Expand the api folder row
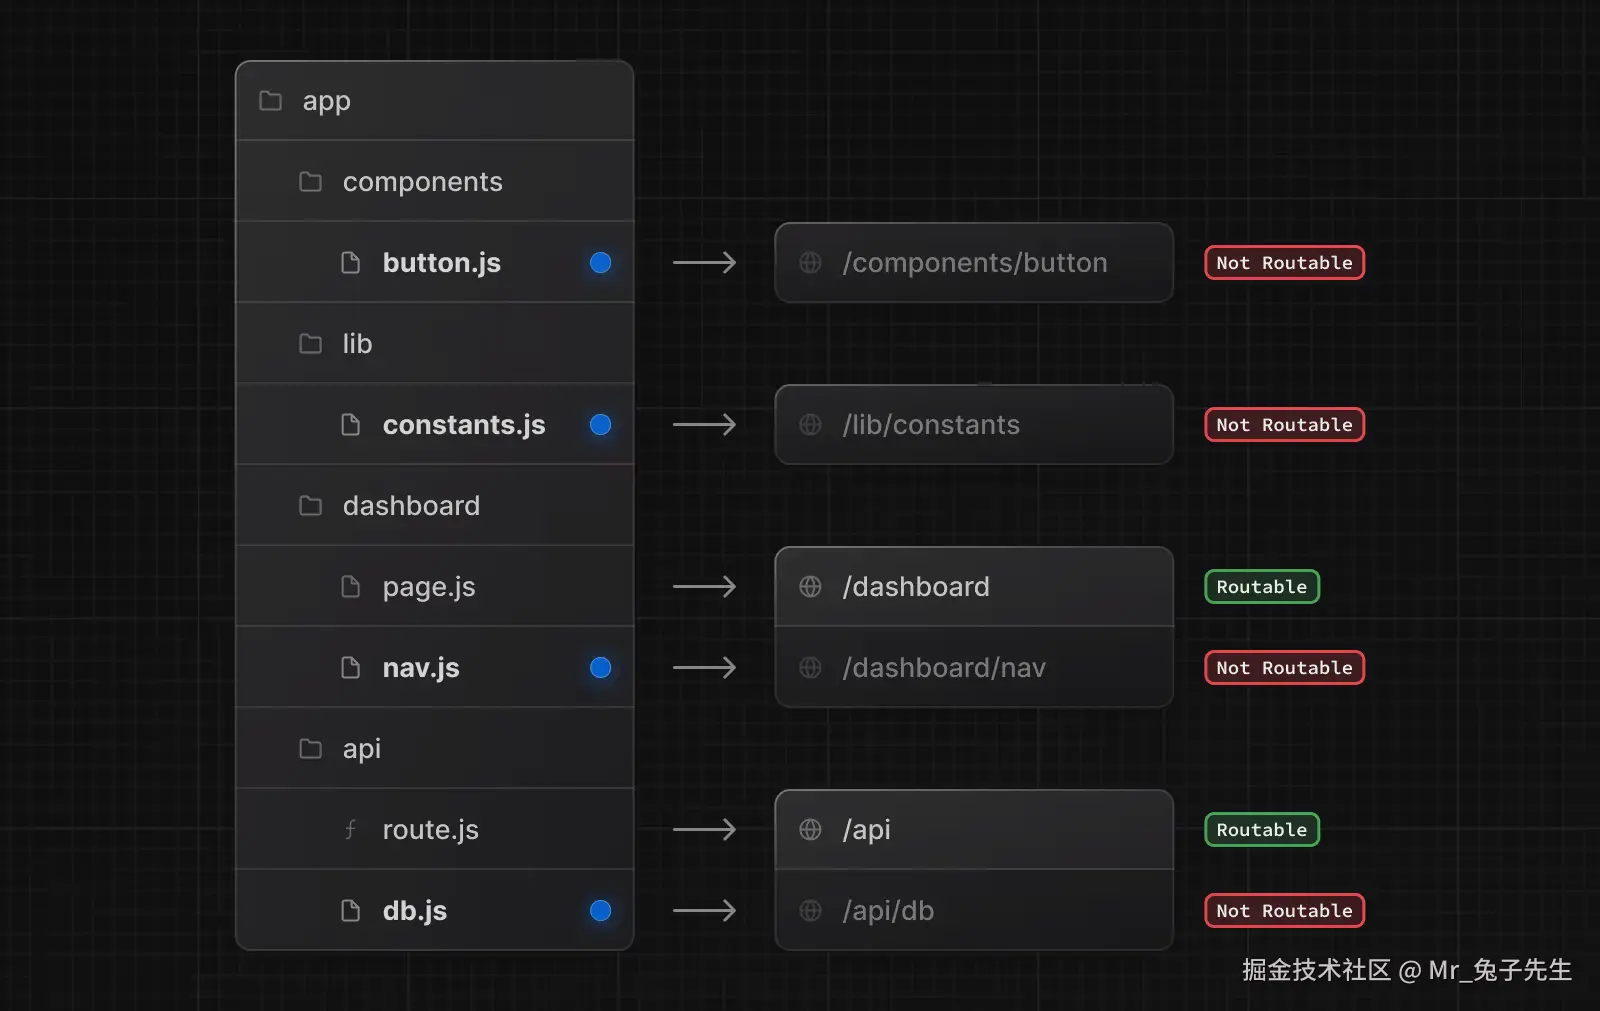Screen dimensions: 1600x1011 [361, 749]
